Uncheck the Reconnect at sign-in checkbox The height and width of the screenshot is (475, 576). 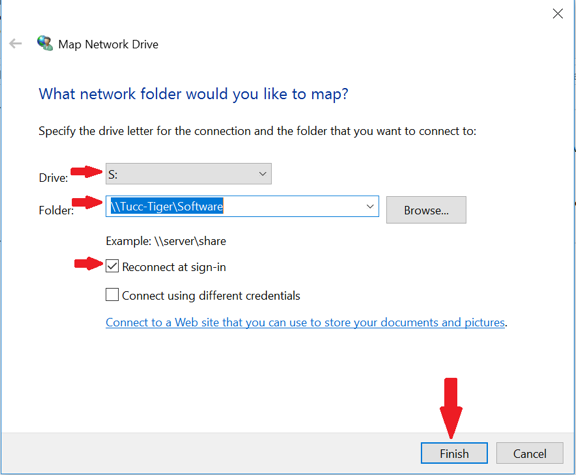coord(112,266)
